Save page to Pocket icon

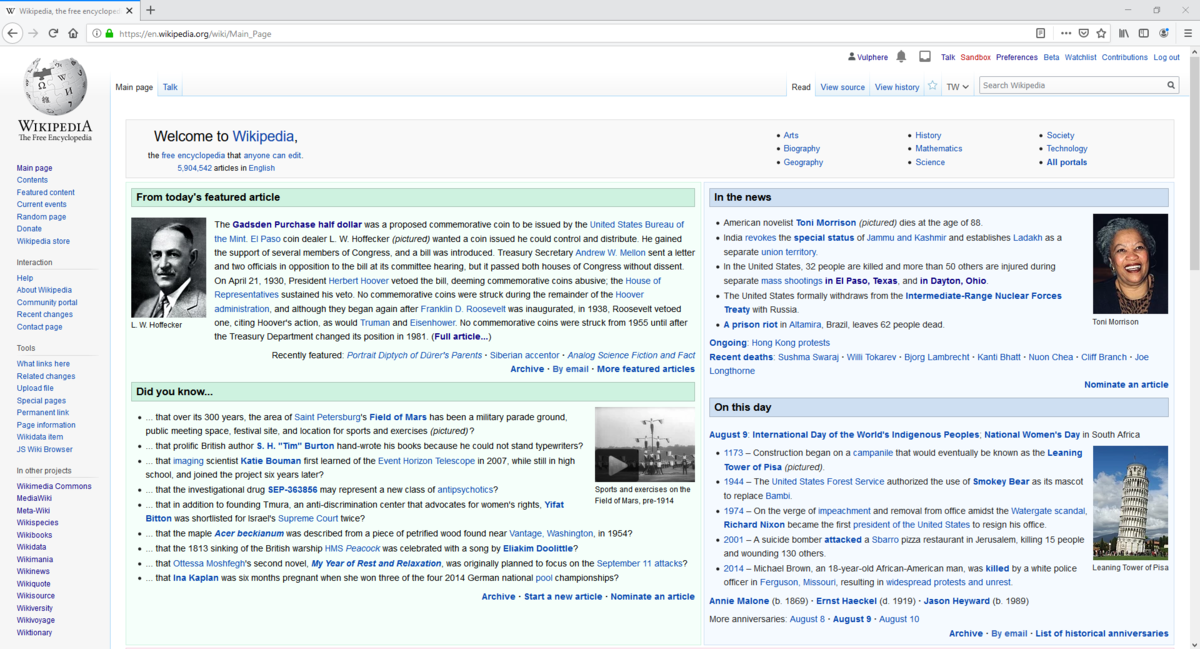(x=1084, y=33)
